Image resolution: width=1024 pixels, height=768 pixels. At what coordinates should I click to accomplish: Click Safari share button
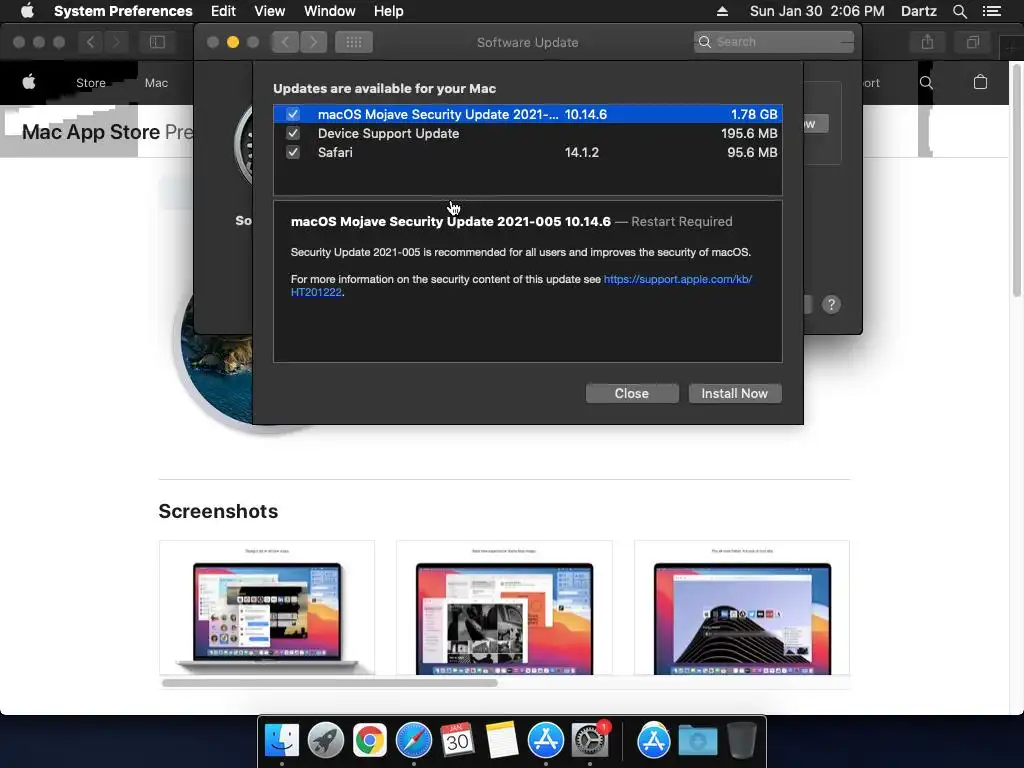coord(927,42)
